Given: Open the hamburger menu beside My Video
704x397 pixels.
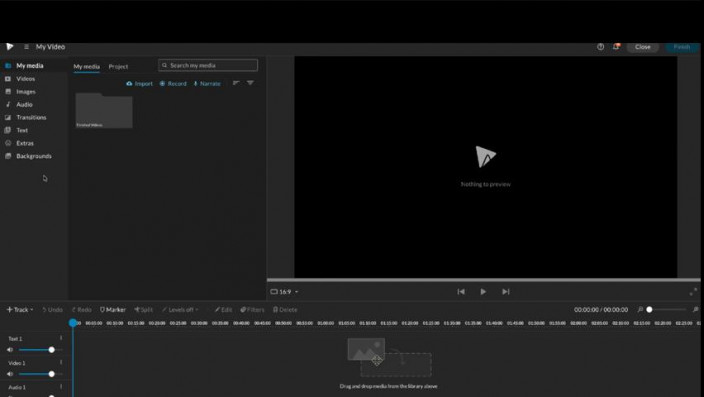Looking at the screenshot, I should (26, 47).
